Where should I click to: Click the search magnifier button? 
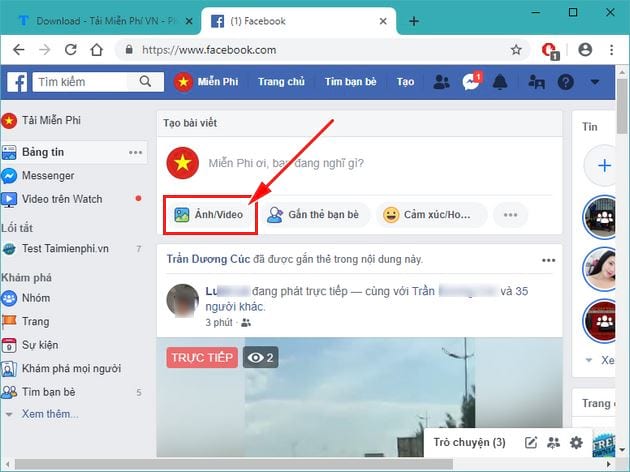tap(145, 82)
